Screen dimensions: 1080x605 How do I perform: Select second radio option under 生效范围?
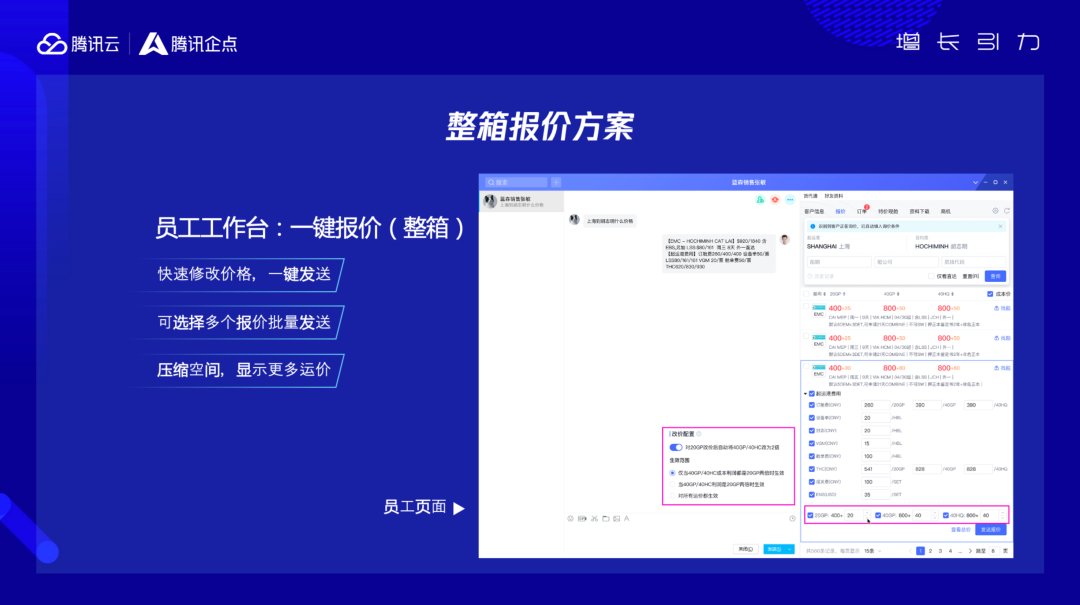672,484
